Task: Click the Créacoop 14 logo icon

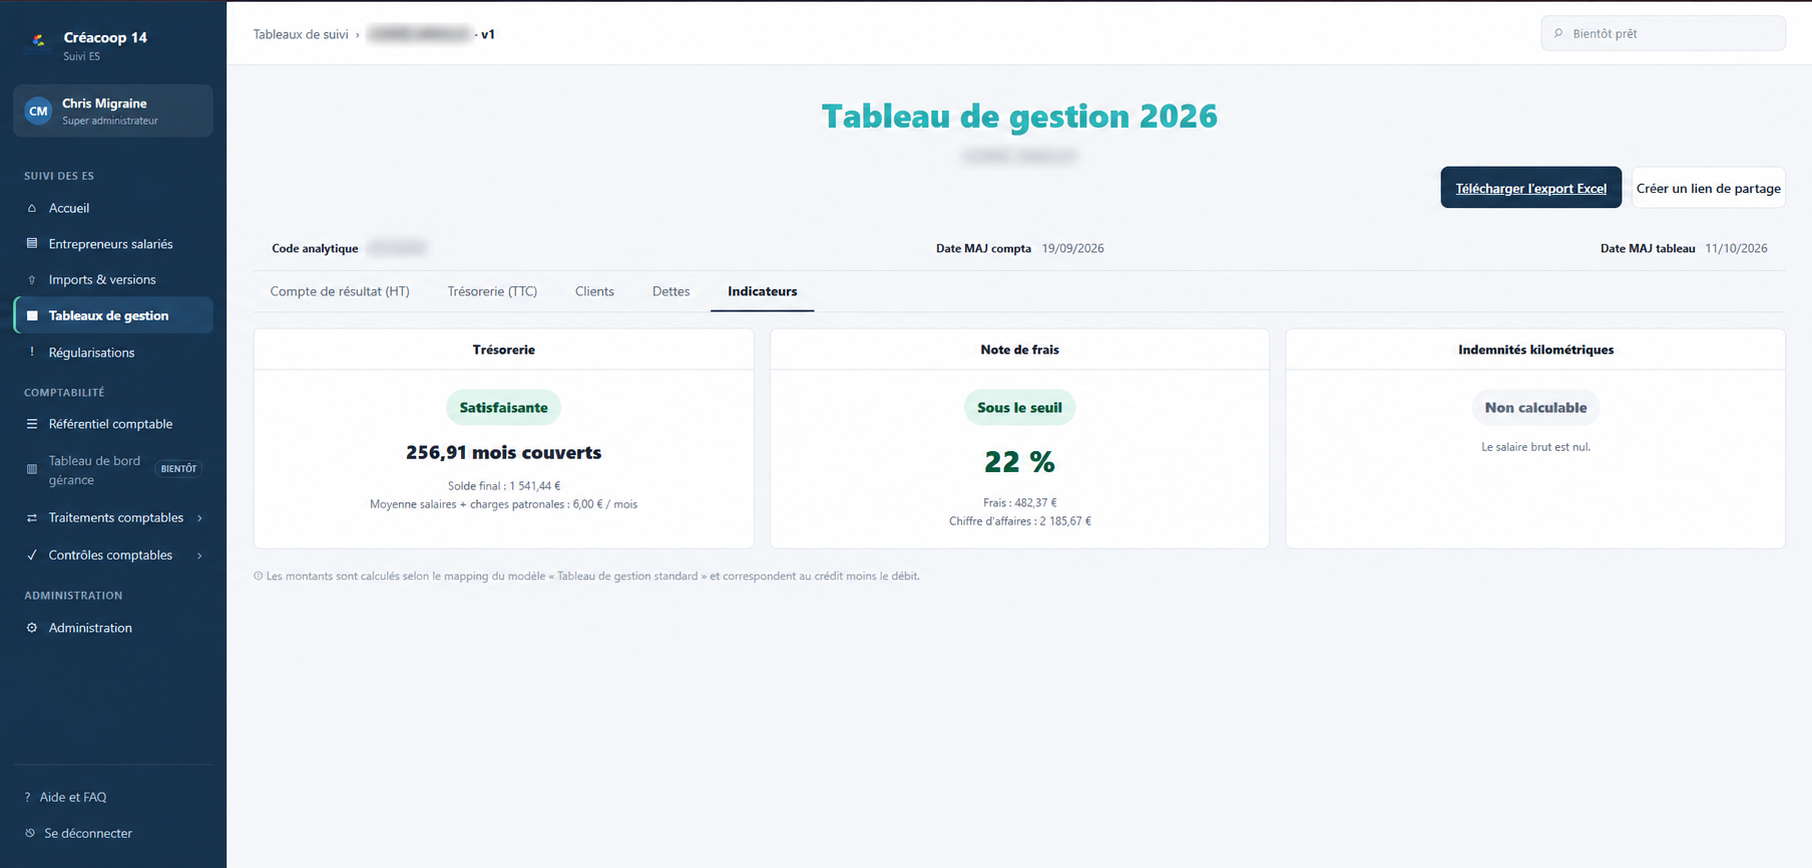Action: pos(38,41)
